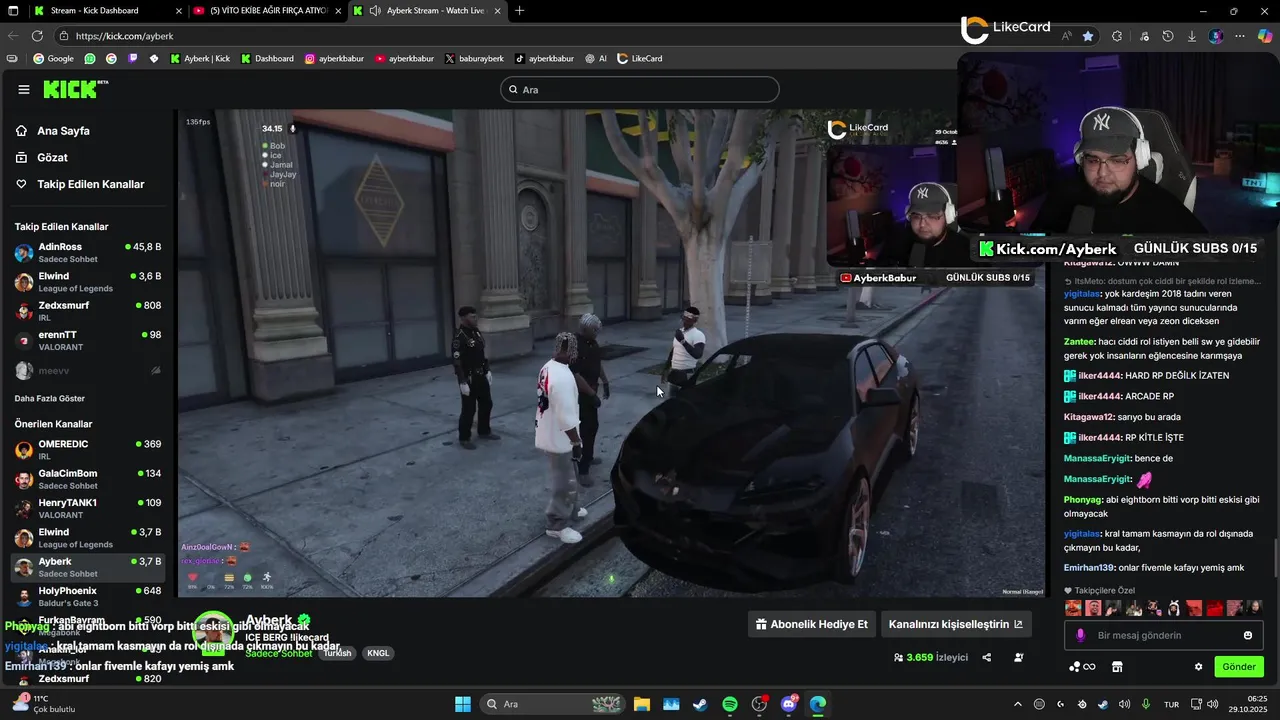This screenshot has width=1280, height=720.
Task: Toggle the bookmark star for this page
Action: pos(1088,36)
